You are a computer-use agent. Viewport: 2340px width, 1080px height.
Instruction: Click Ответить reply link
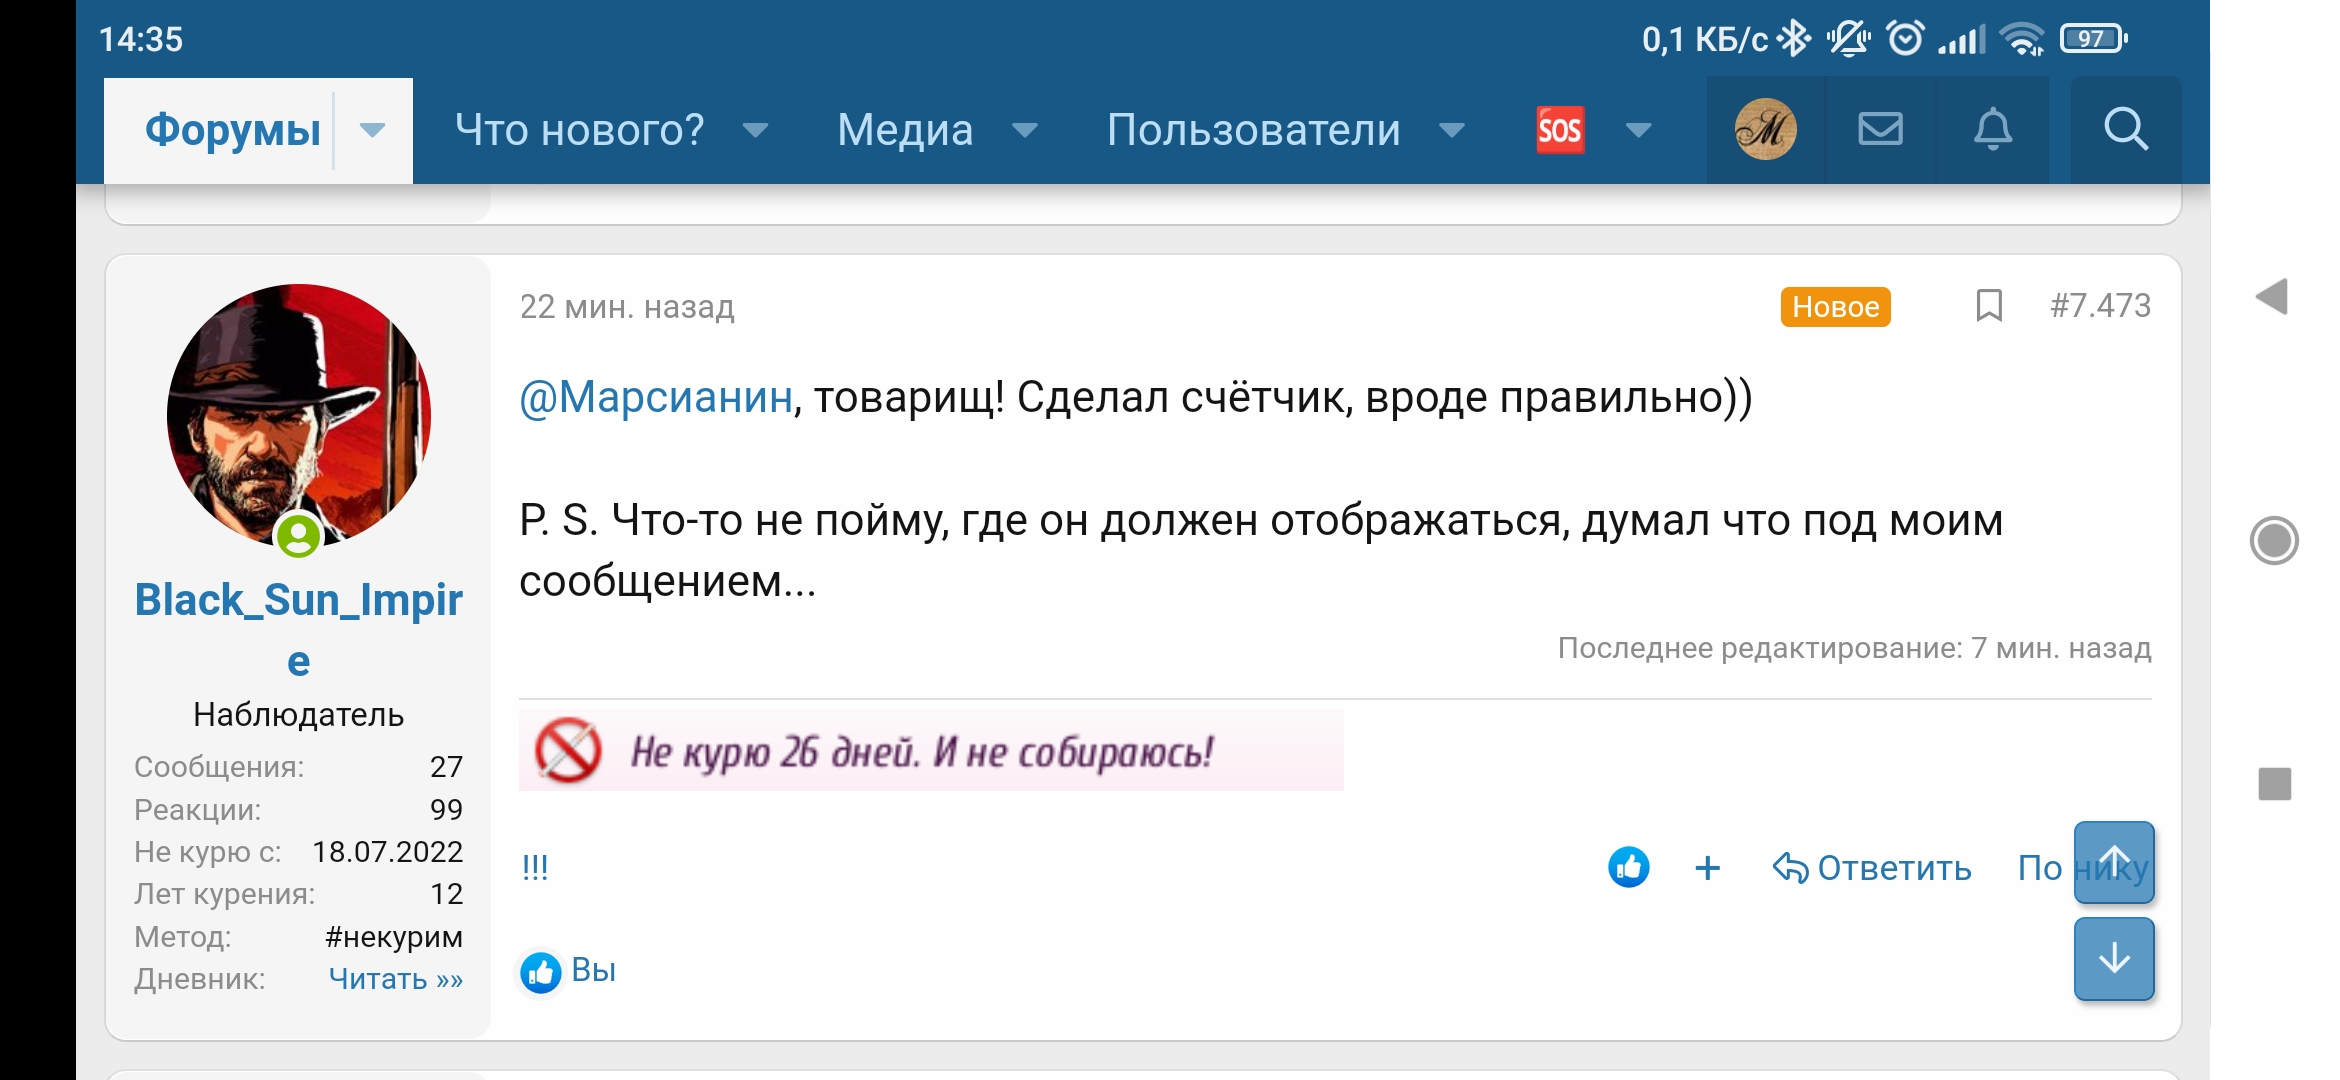[1872, 868]
